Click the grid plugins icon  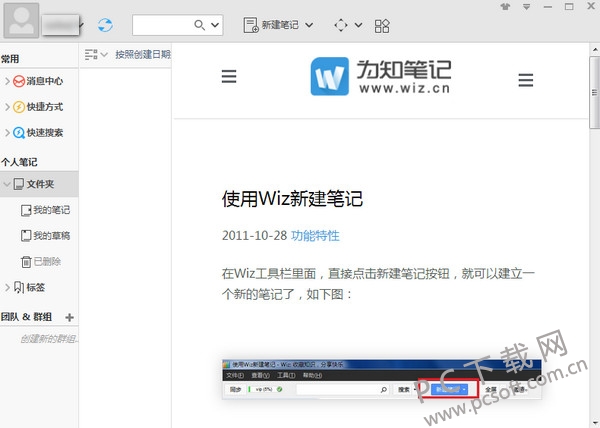pos(382,26)
